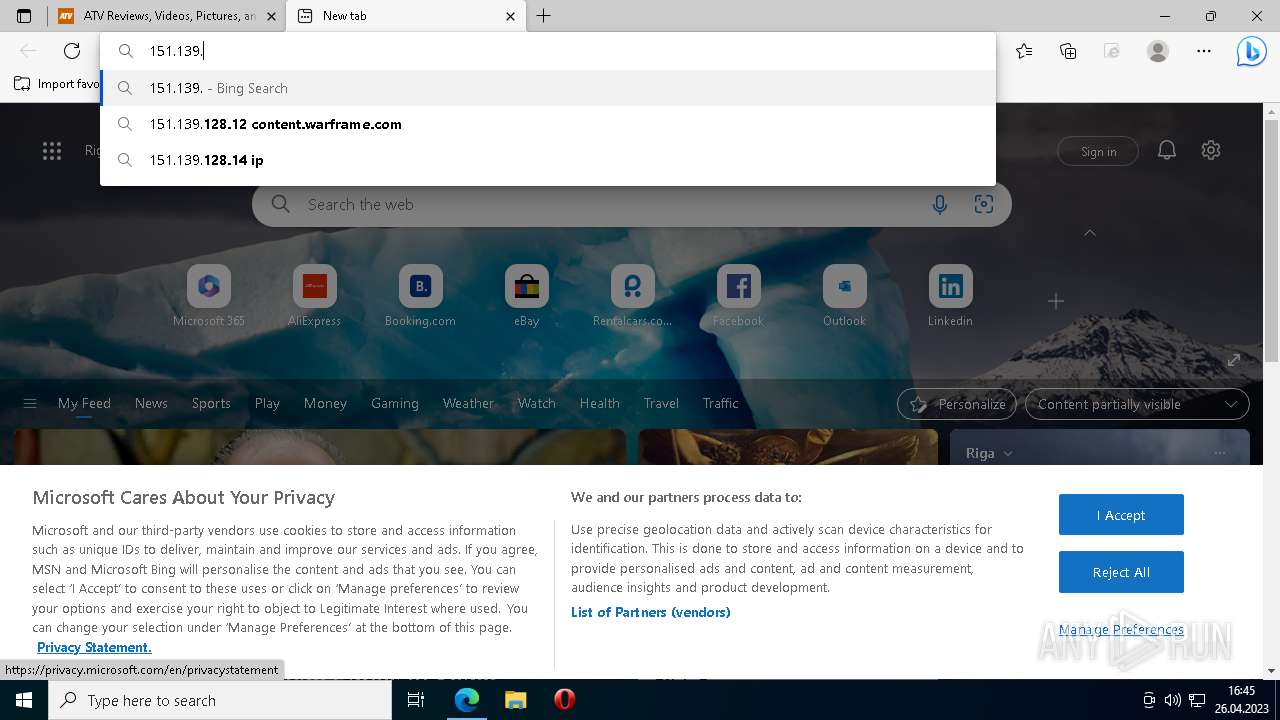
Task: Select the My Feed tab
Action: point(84,403)
